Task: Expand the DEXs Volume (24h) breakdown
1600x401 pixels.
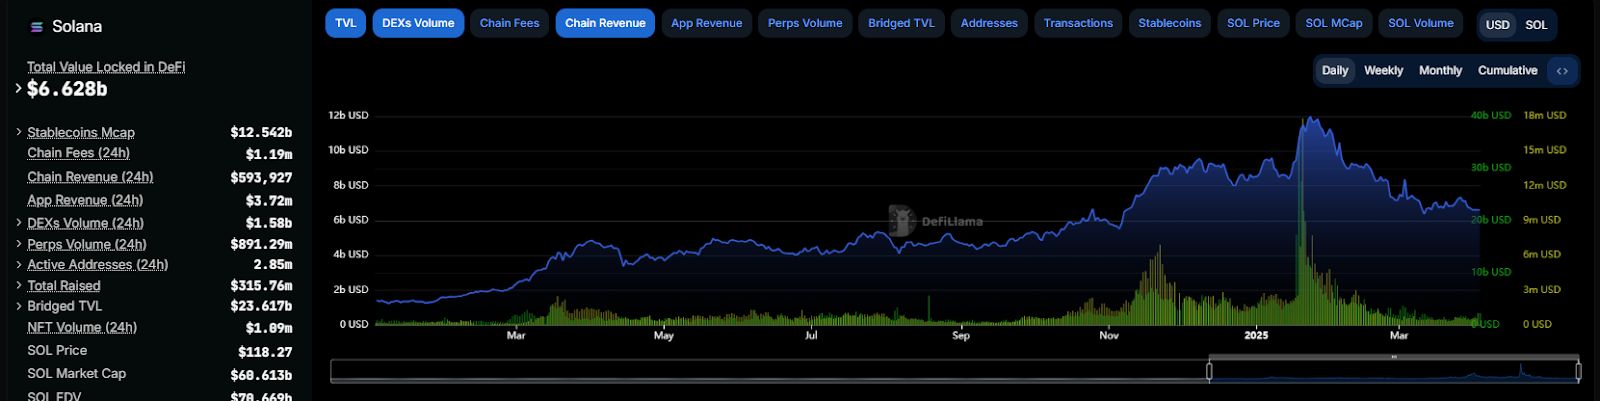Action: pos(18,223)
